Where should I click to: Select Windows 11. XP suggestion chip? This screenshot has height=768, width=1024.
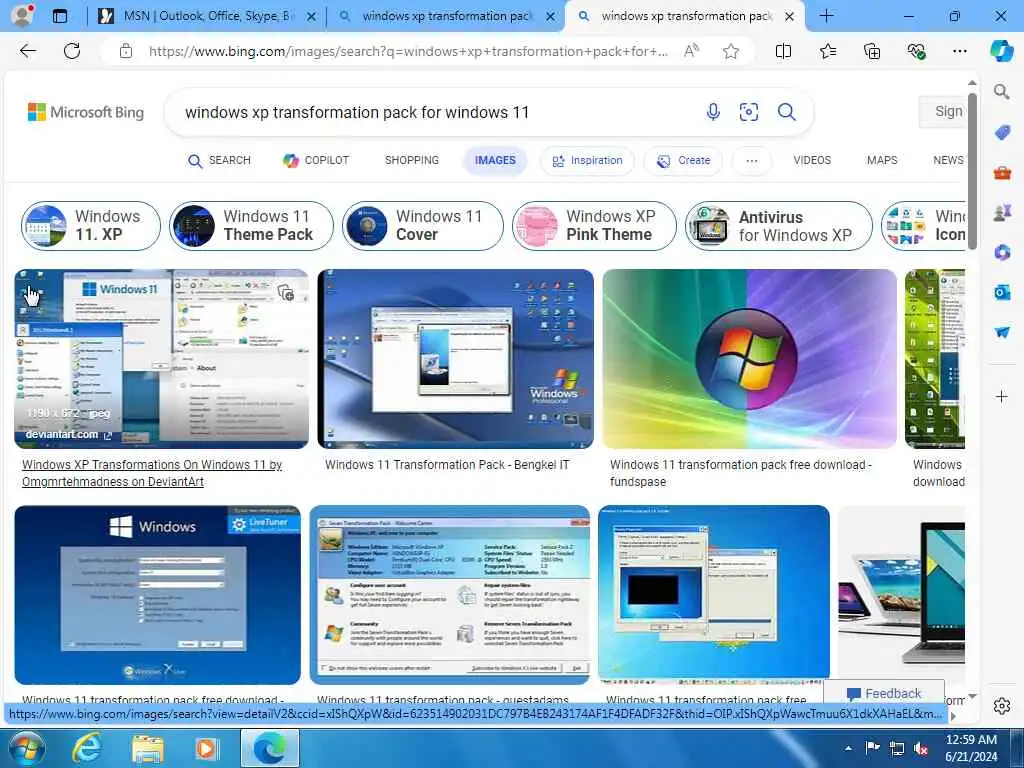pyautogui.click(x=91, y=226)
